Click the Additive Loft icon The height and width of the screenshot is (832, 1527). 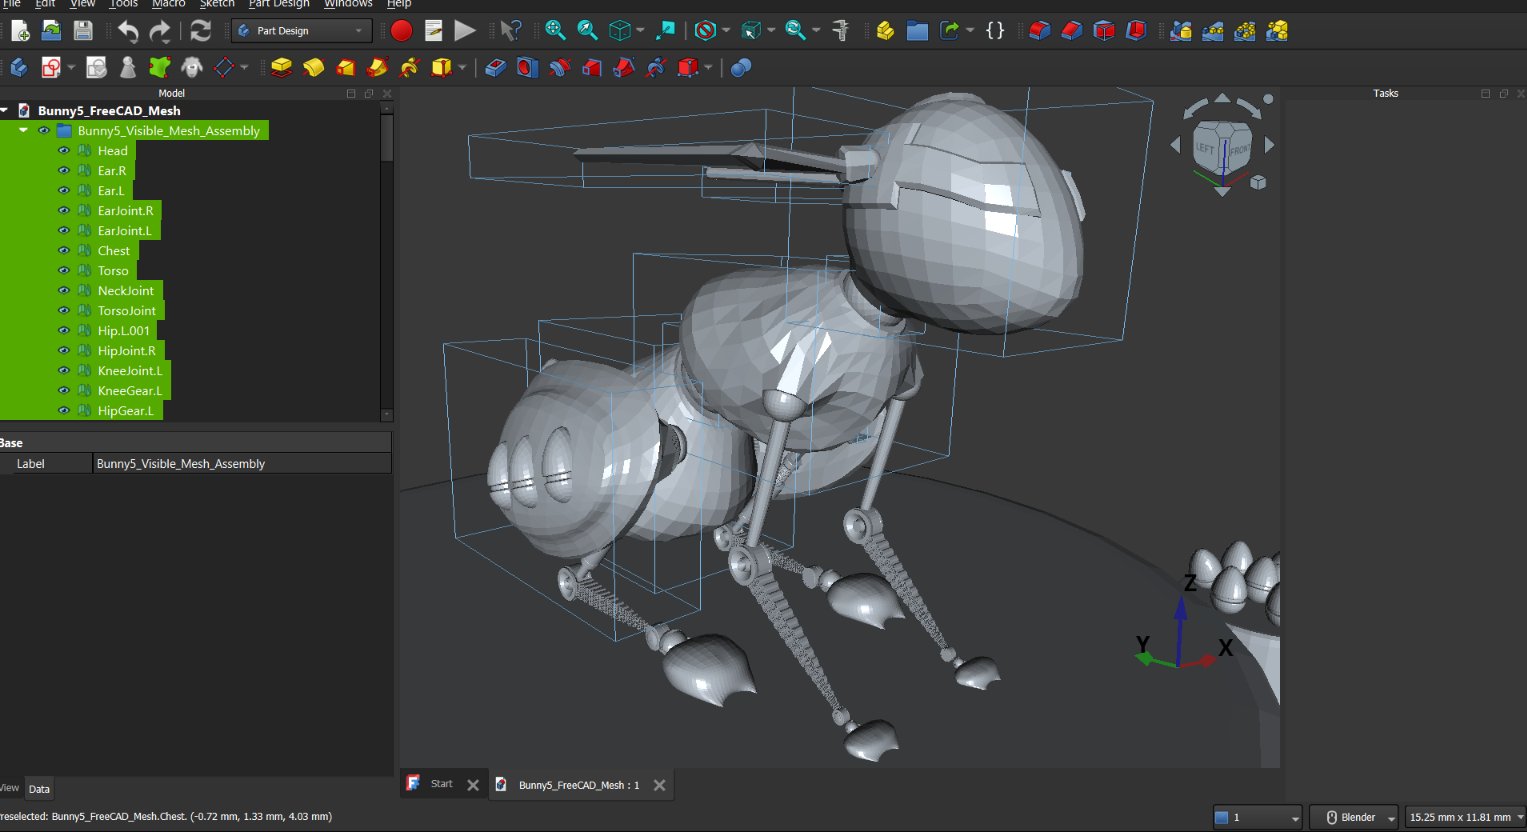(x=346, y=67)
